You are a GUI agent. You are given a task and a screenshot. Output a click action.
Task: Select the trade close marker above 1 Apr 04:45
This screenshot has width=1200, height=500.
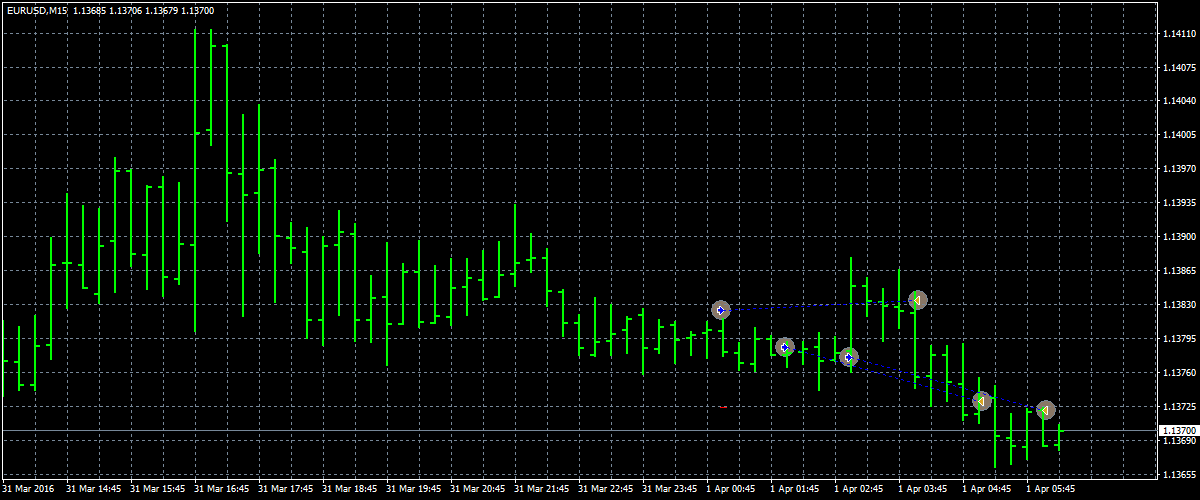tap(981, 400)
